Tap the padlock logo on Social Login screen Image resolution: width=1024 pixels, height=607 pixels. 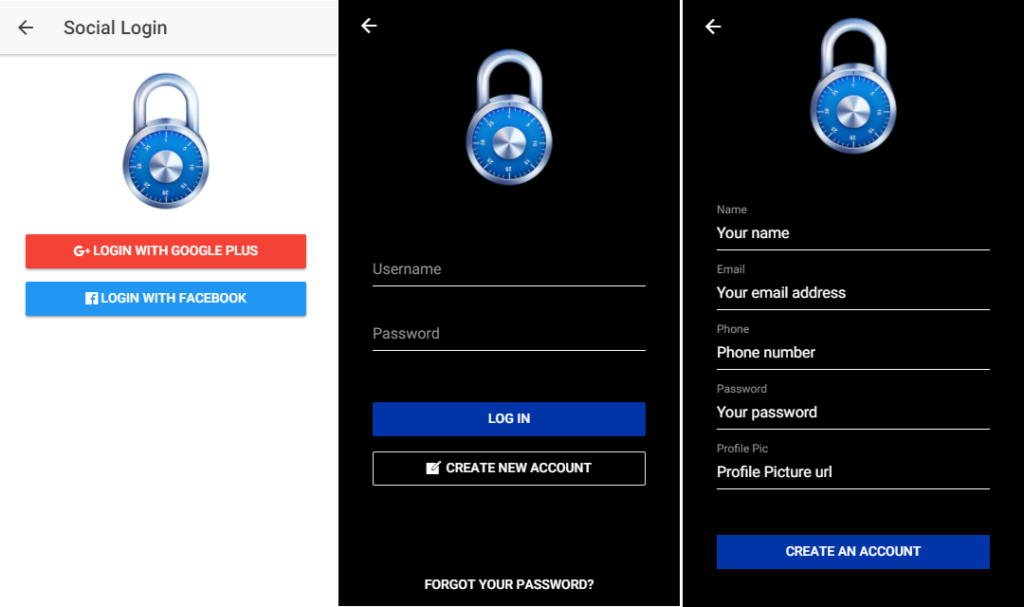[166, 141]
